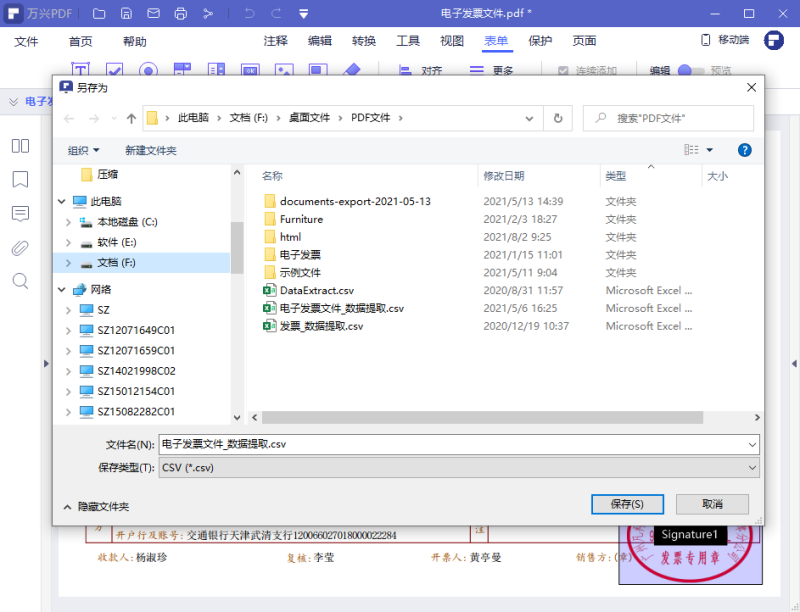The height and width of the screenshot is (612, 800).
Task: Open the 文件 menu
Action: (x=23, y=41)
